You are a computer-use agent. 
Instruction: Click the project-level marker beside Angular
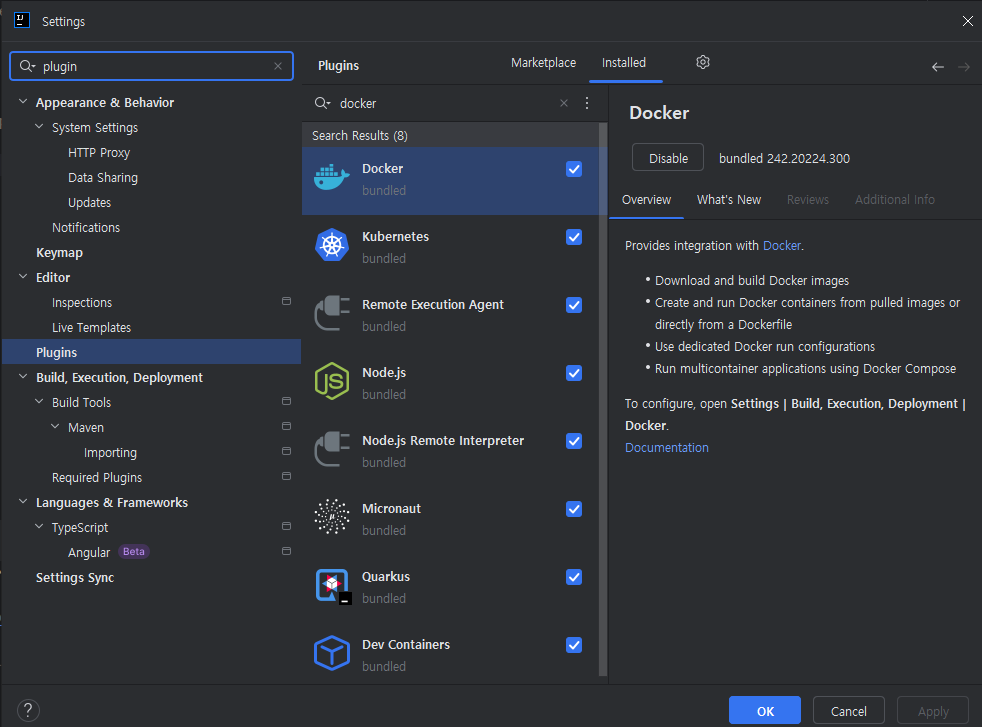coord(286,551)
